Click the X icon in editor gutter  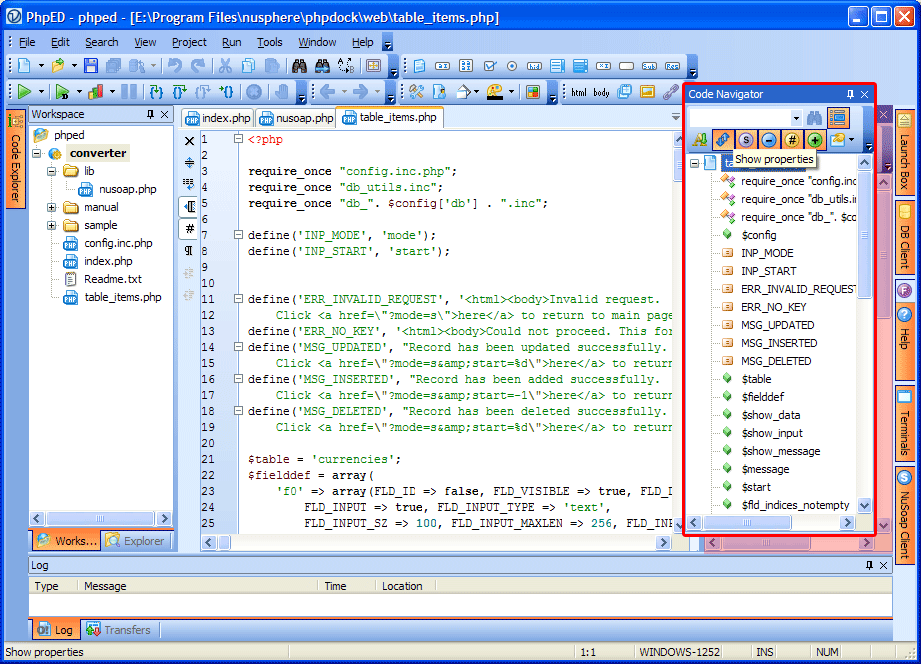[x=189, y=141]
